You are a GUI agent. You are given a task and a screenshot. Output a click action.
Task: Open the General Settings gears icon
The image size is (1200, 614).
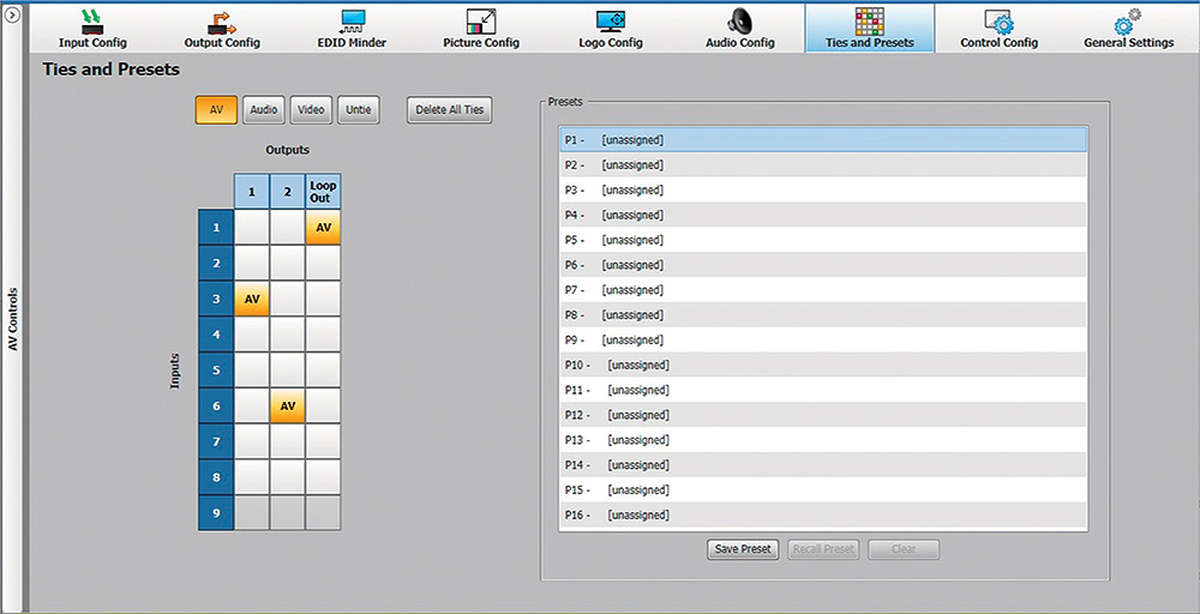click(1128, 20)
